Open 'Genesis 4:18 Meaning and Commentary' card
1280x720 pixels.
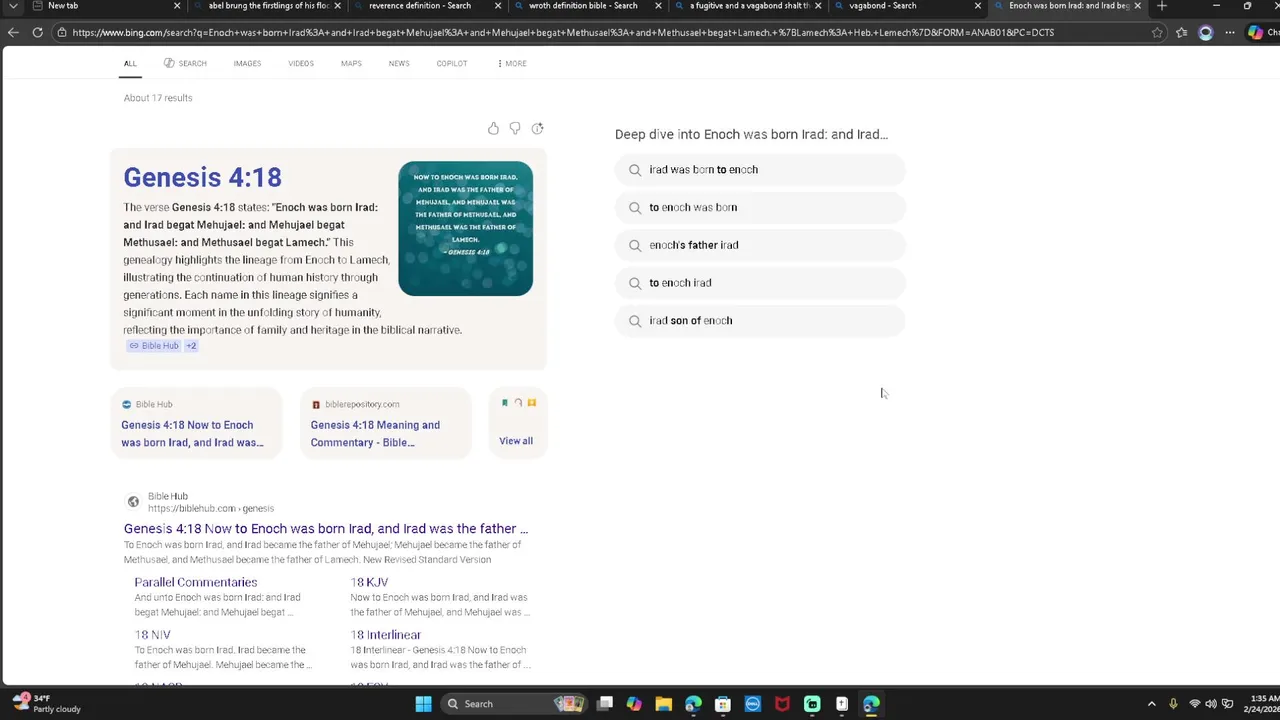(x=385, y=424)
